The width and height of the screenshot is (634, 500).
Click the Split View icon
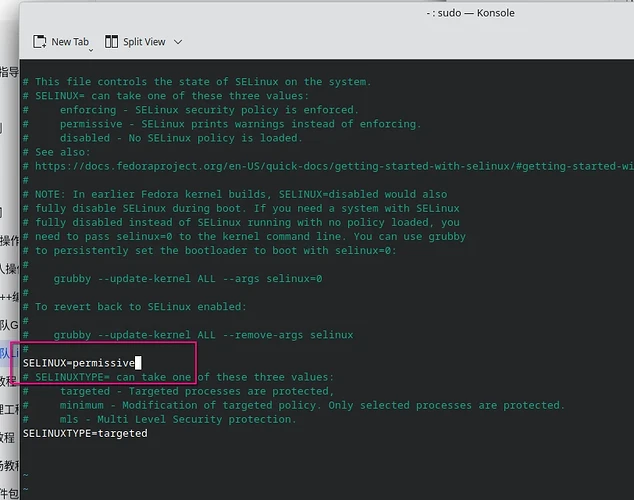tap(110, 42)
